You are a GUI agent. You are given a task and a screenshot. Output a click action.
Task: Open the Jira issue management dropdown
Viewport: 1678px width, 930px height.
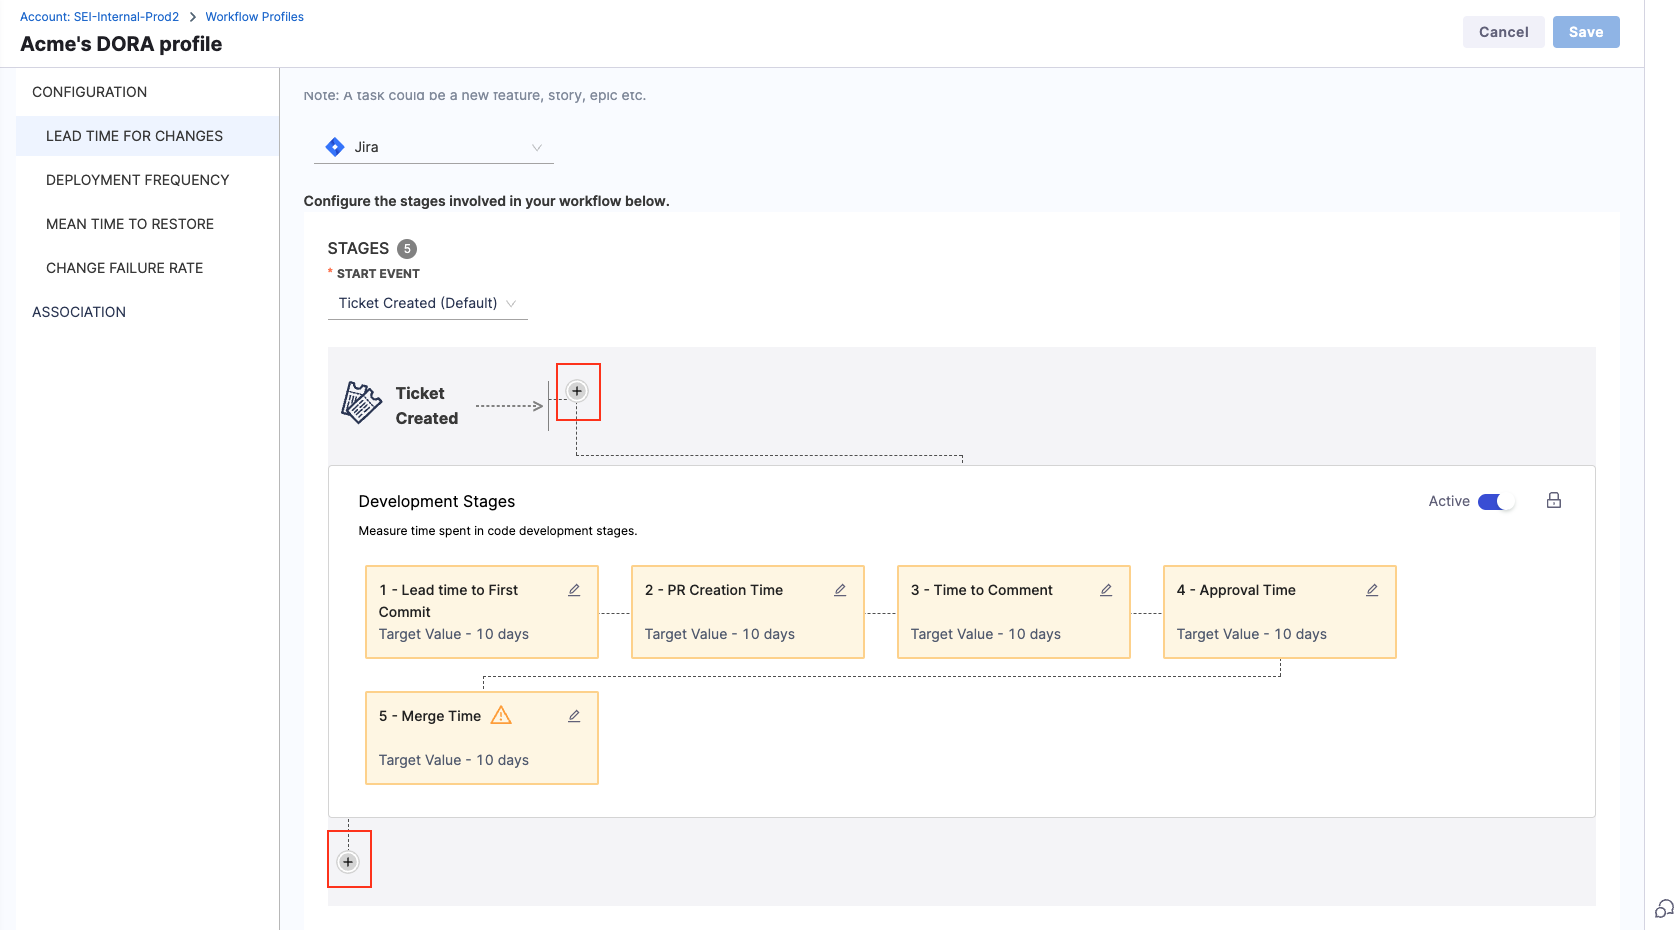coord(433,147)
